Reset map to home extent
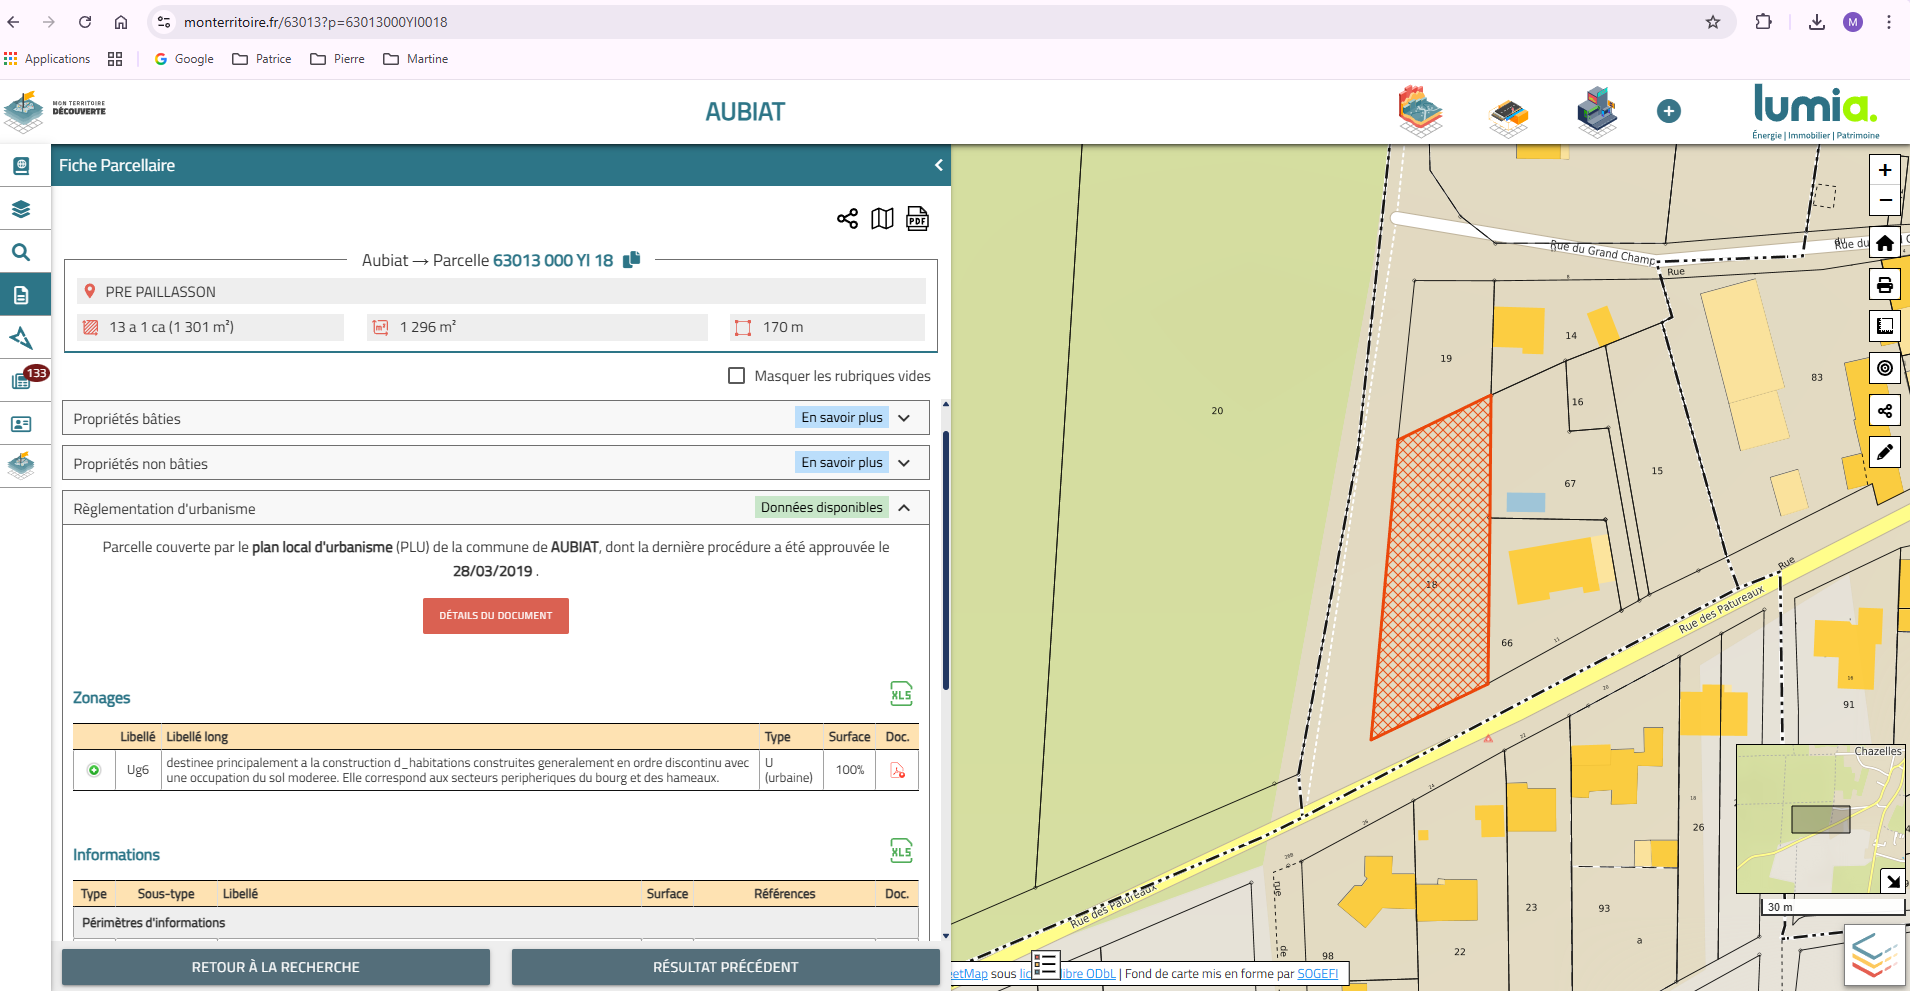 (x=1885, y=243)
